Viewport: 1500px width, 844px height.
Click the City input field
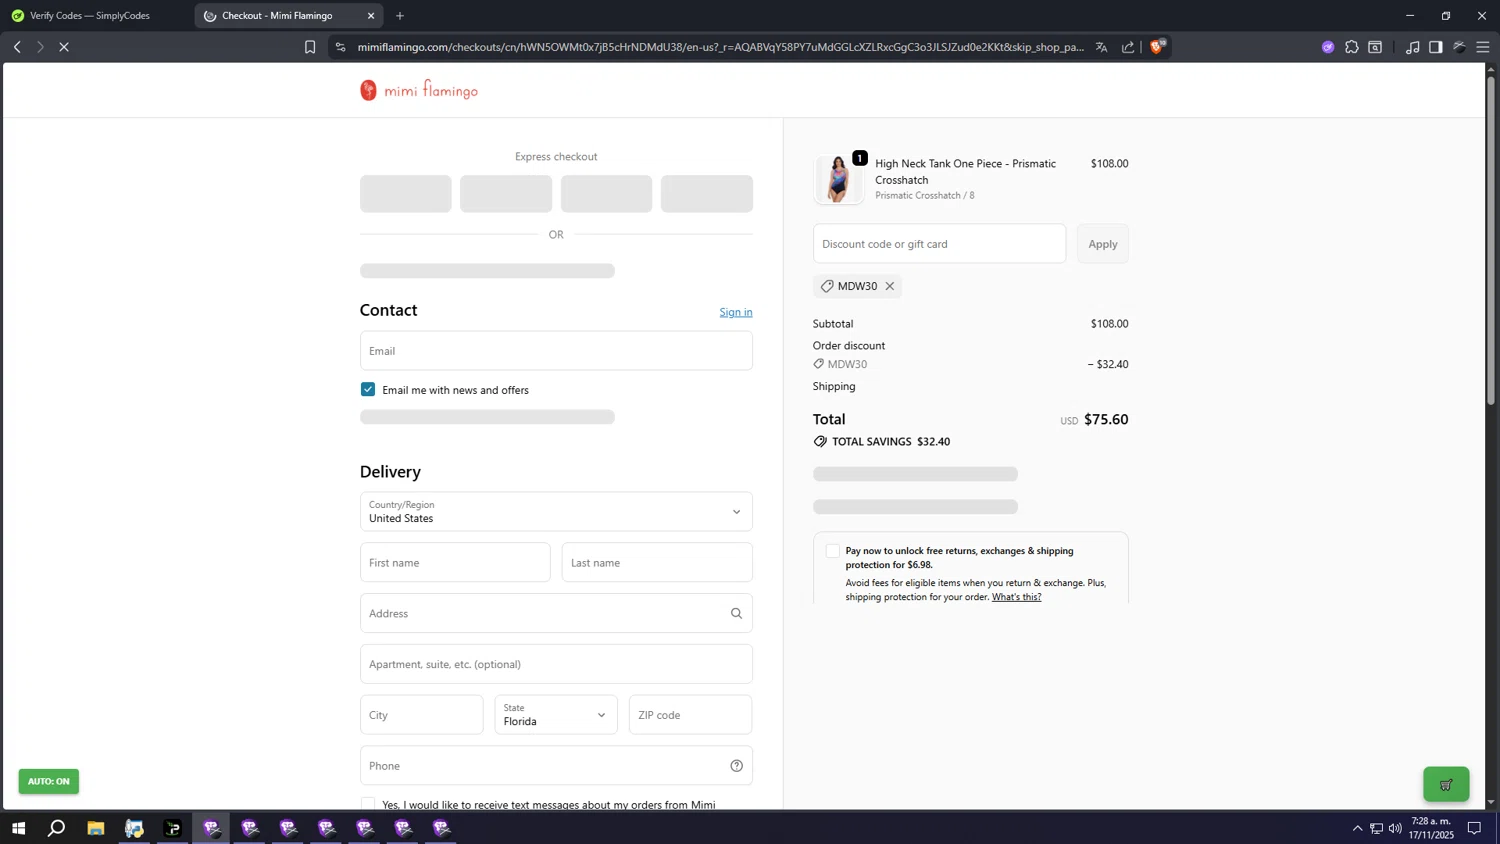(421, 715)
